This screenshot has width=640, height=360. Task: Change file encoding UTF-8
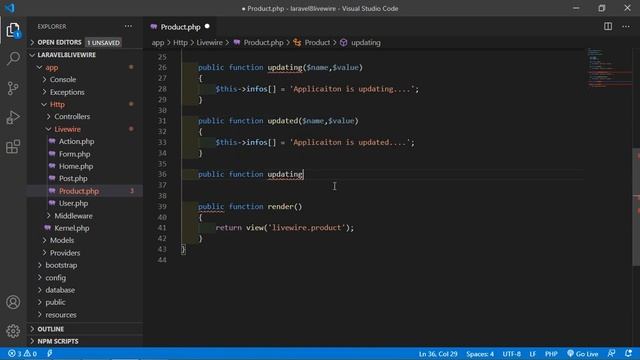(511, 353)
